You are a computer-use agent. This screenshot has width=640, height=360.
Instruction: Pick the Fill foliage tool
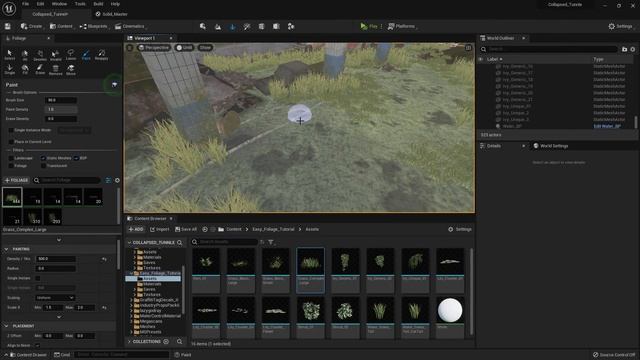click(x=25, y=69)
